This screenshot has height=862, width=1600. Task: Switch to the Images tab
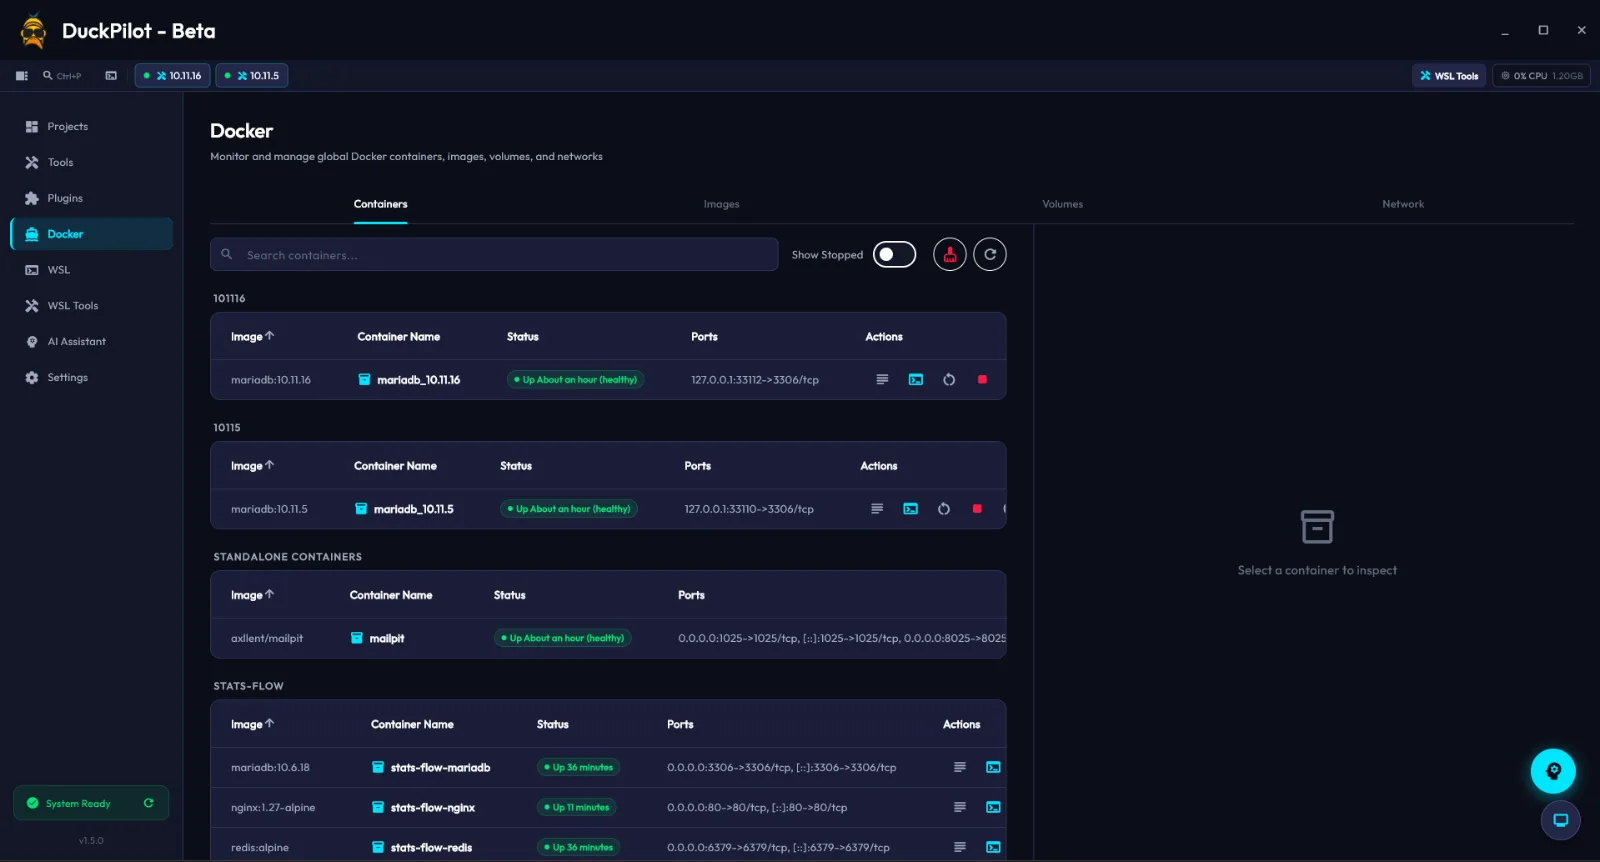click(722, 204)
